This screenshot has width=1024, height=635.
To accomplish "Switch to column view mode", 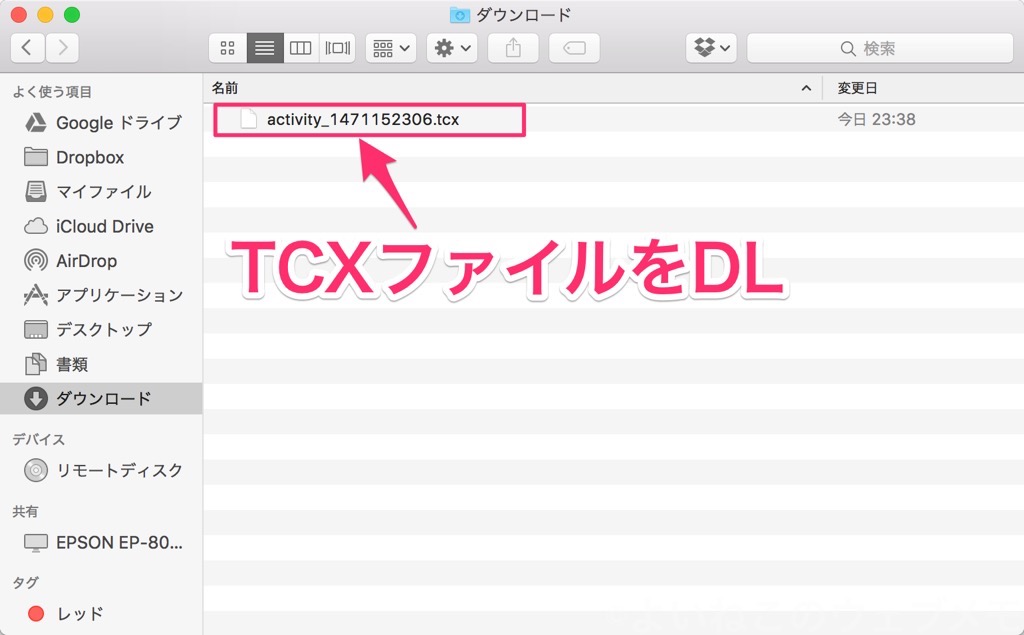I will tap(300, 48).
